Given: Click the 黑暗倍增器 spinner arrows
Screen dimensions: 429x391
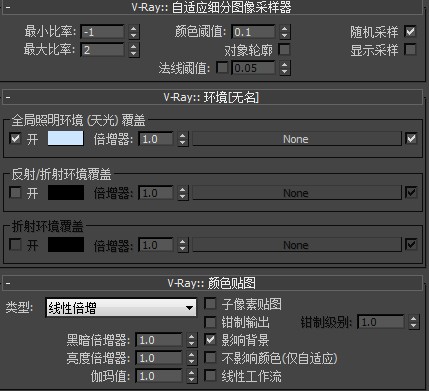Looking at the screenshot, I should point(191,340).
